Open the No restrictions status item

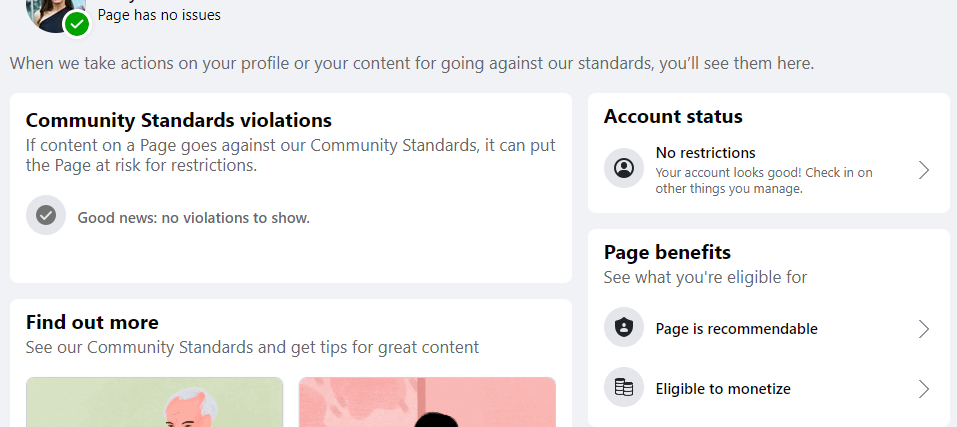point(768,170)
